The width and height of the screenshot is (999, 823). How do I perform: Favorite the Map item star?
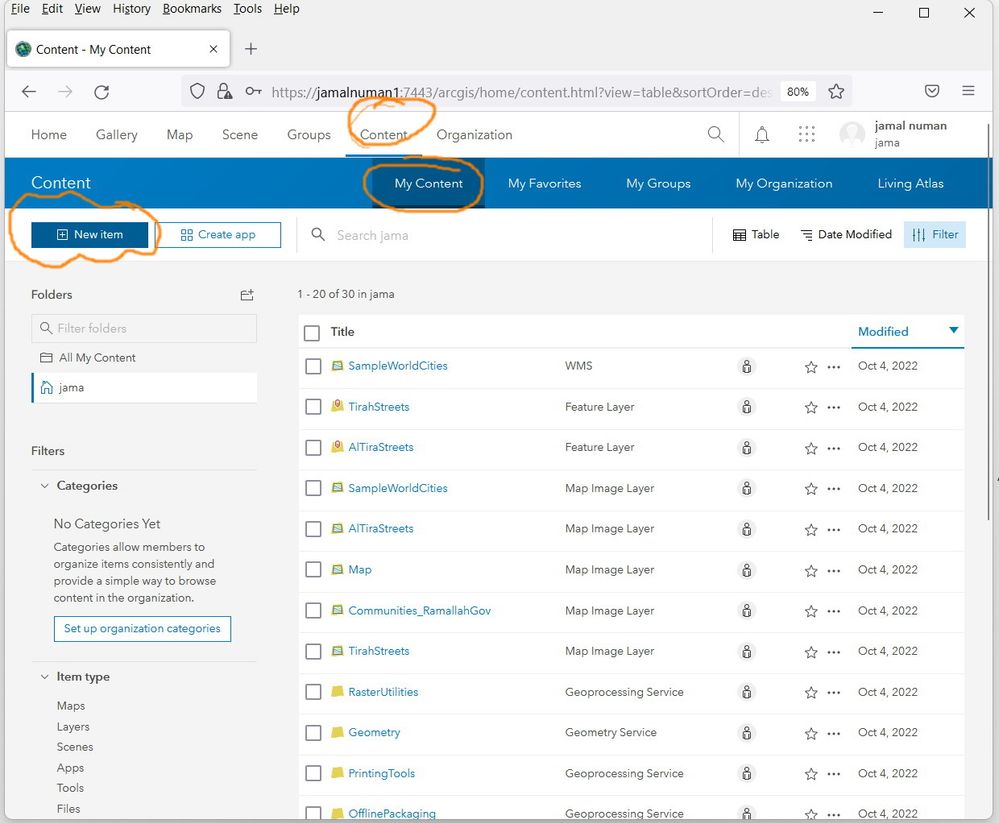click(x=810, y=571)
